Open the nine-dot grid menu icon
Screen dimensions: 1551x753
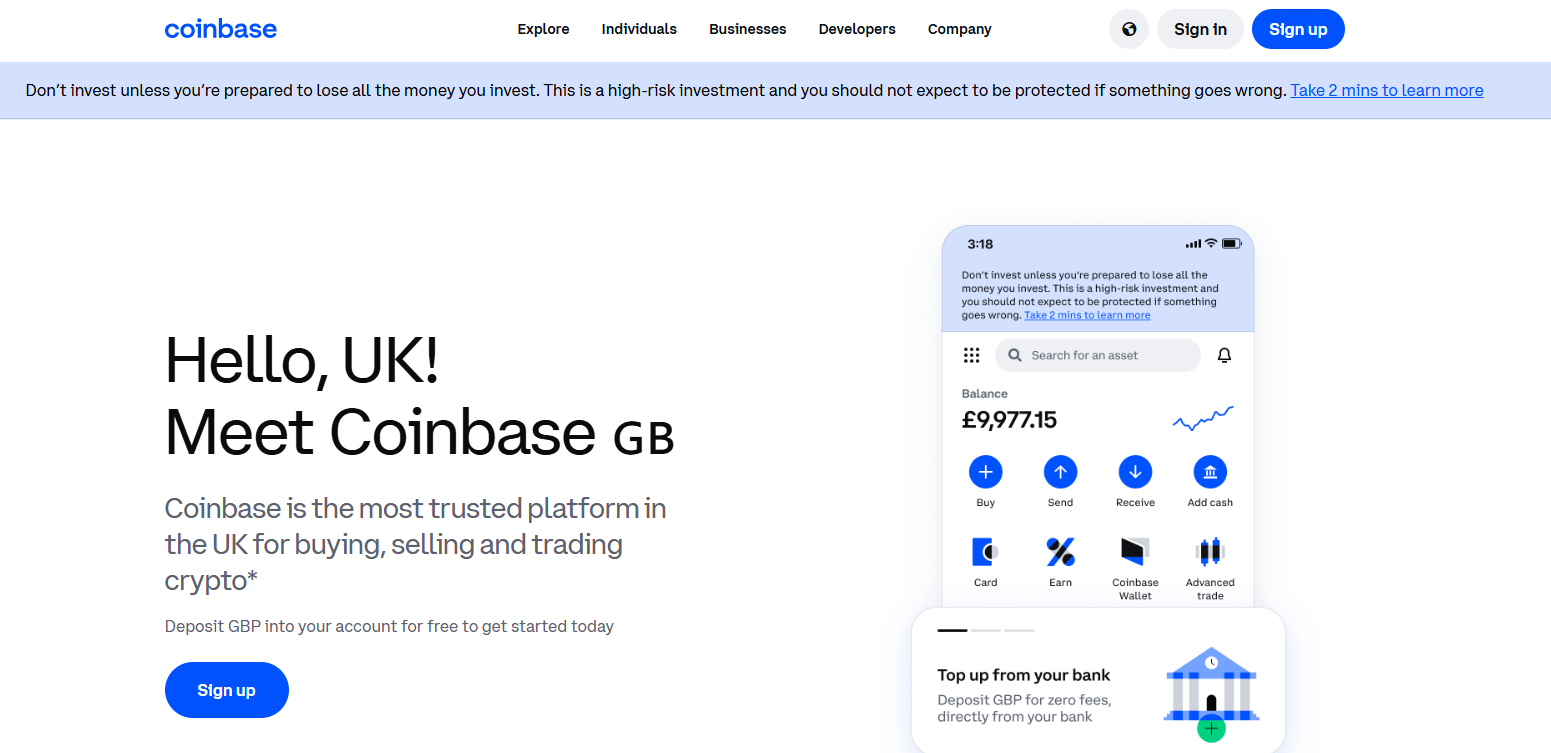[x=971, y=355]
